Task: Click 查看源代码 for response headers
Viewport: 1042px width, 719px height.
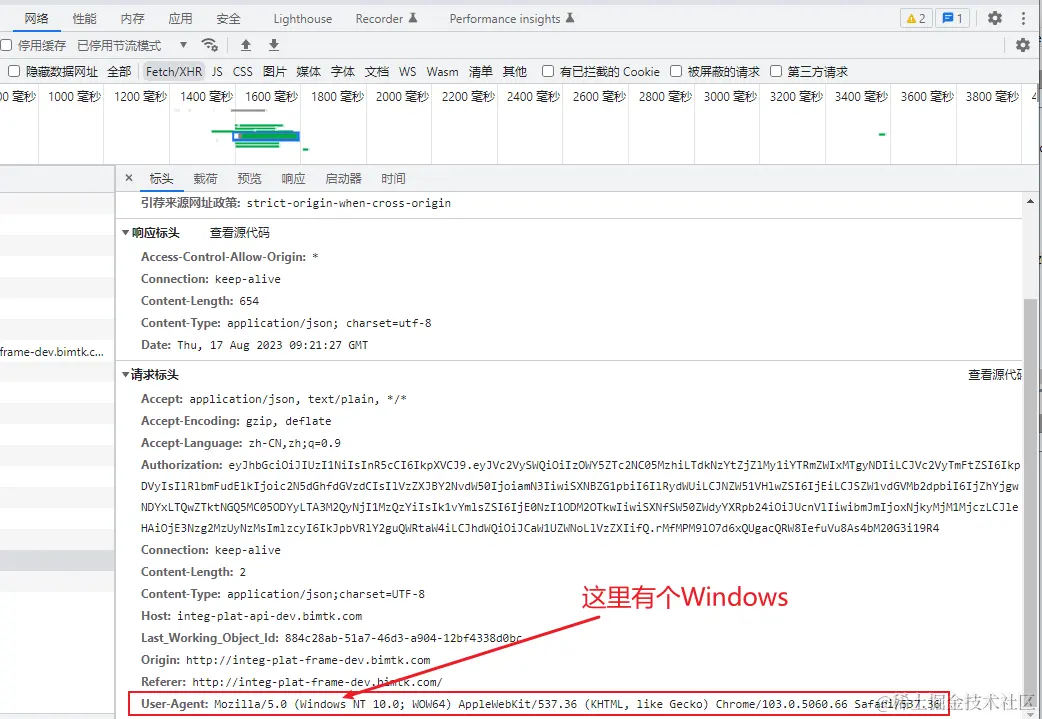Action: point(240,233)
